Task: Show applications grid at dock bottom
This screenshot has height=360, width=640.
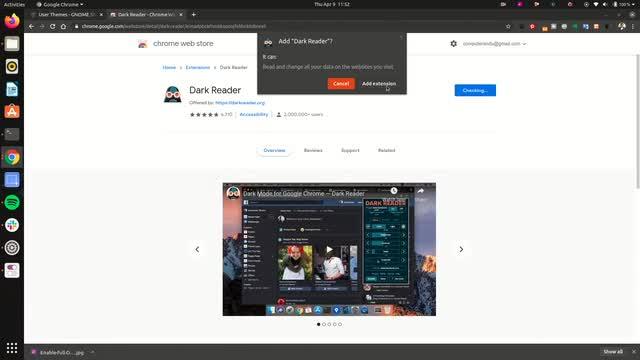Action: tap(12, 348)
